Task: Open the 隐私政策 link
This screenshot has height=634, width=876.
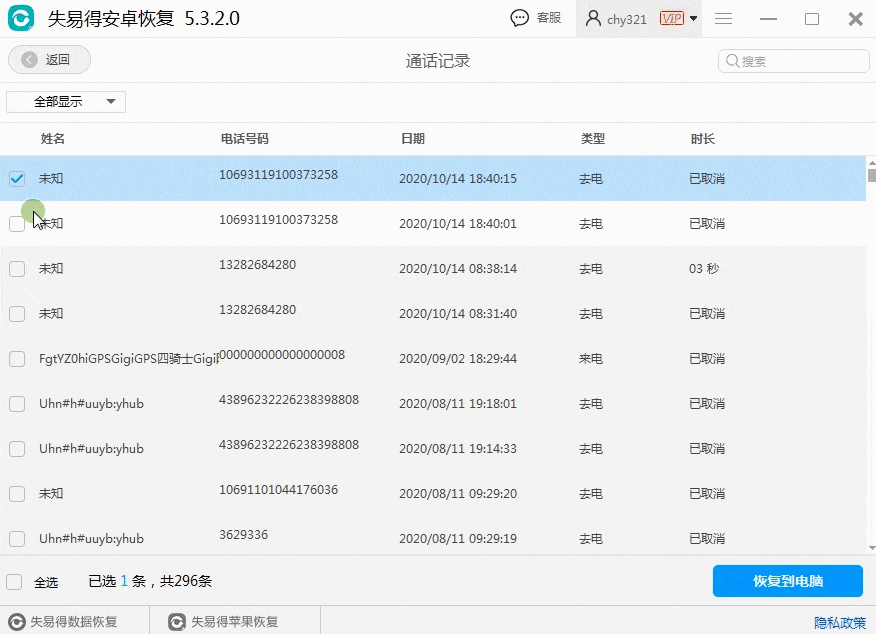Action: [x=840, y=622]
